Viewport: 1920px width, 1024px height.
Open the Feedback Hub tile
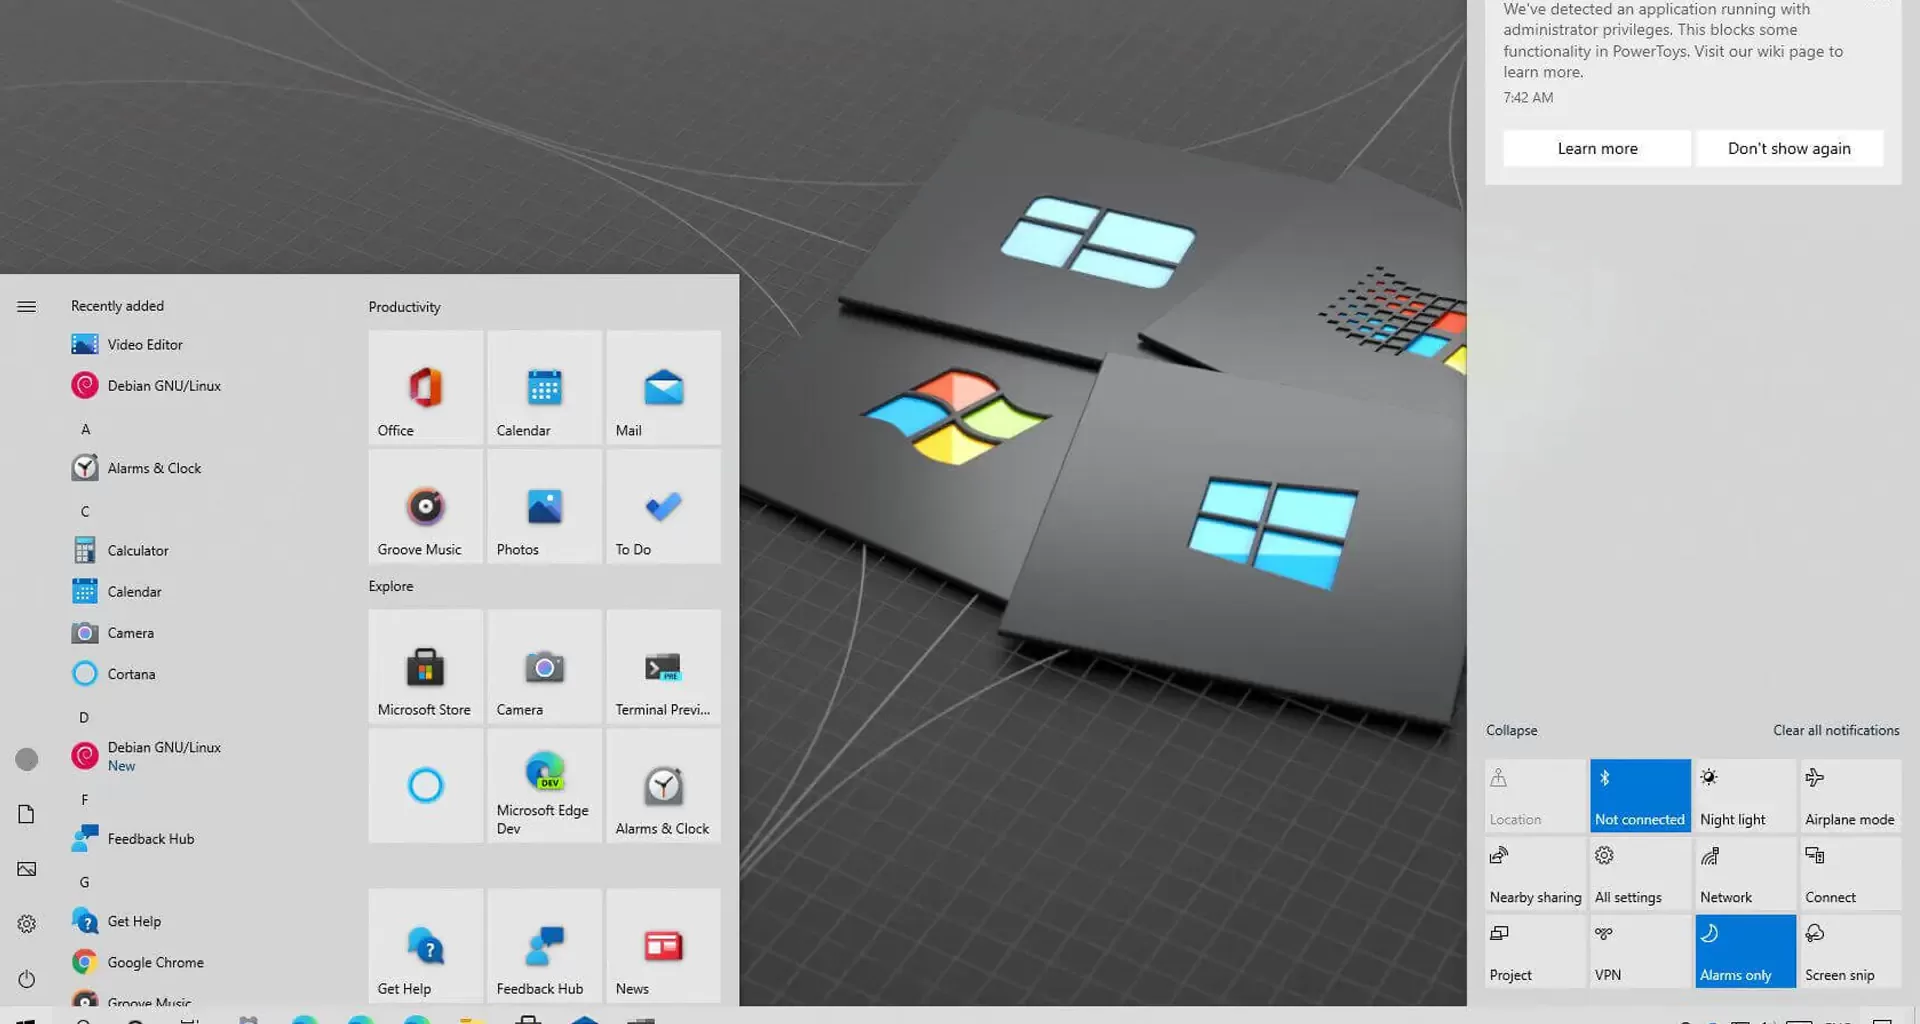point(544,945)
